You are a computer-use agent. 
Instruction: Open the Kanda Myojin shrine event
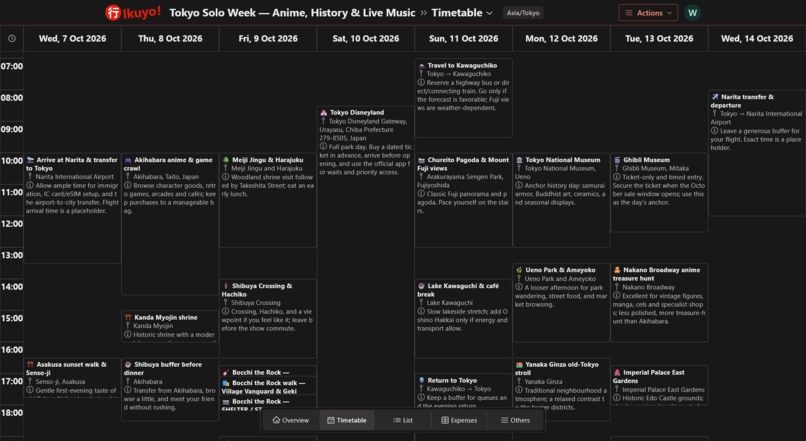[170, 326]
